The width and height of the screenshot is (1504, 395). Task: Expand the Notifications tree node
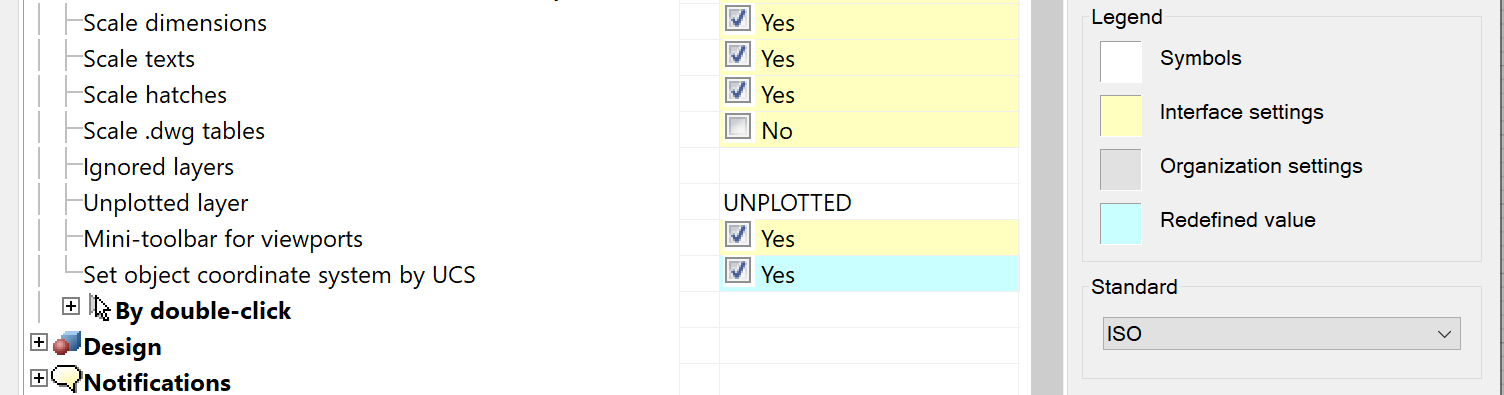pos(39,378)
